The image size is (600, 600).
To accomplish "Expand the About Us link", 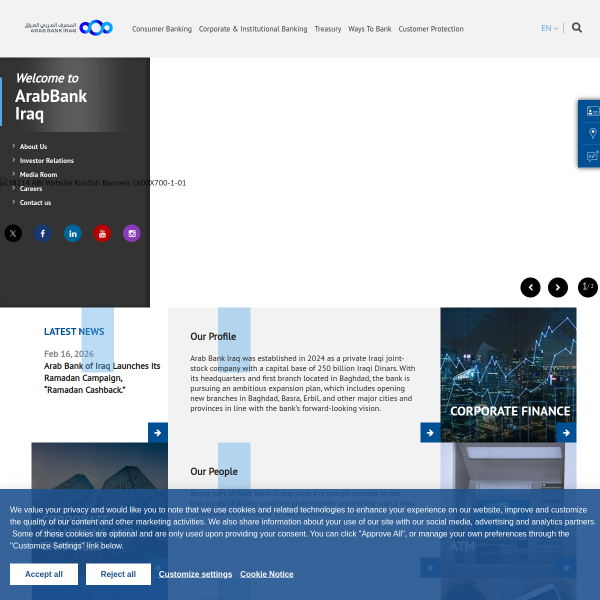I will coord(33,147).
